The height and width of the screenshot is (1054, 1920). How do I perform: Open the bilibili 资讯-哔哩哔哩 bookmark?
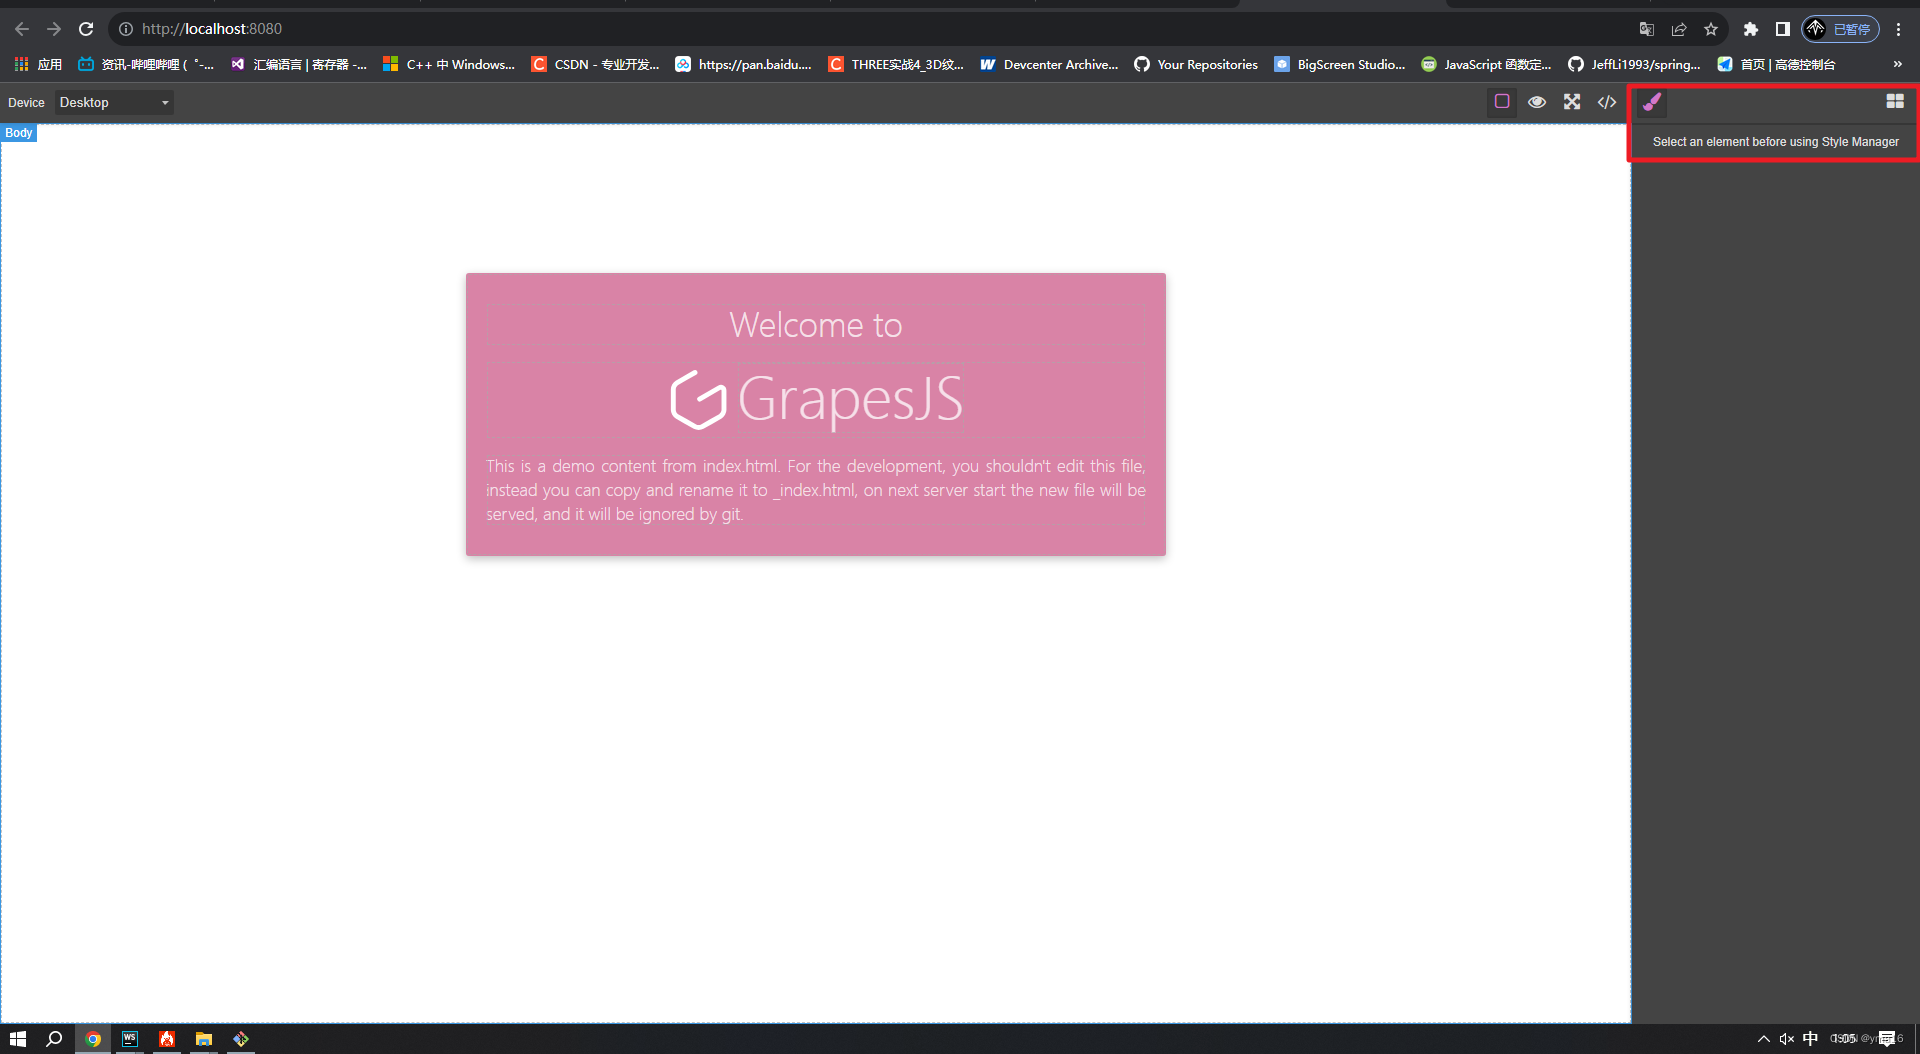[x=146, y=64]
